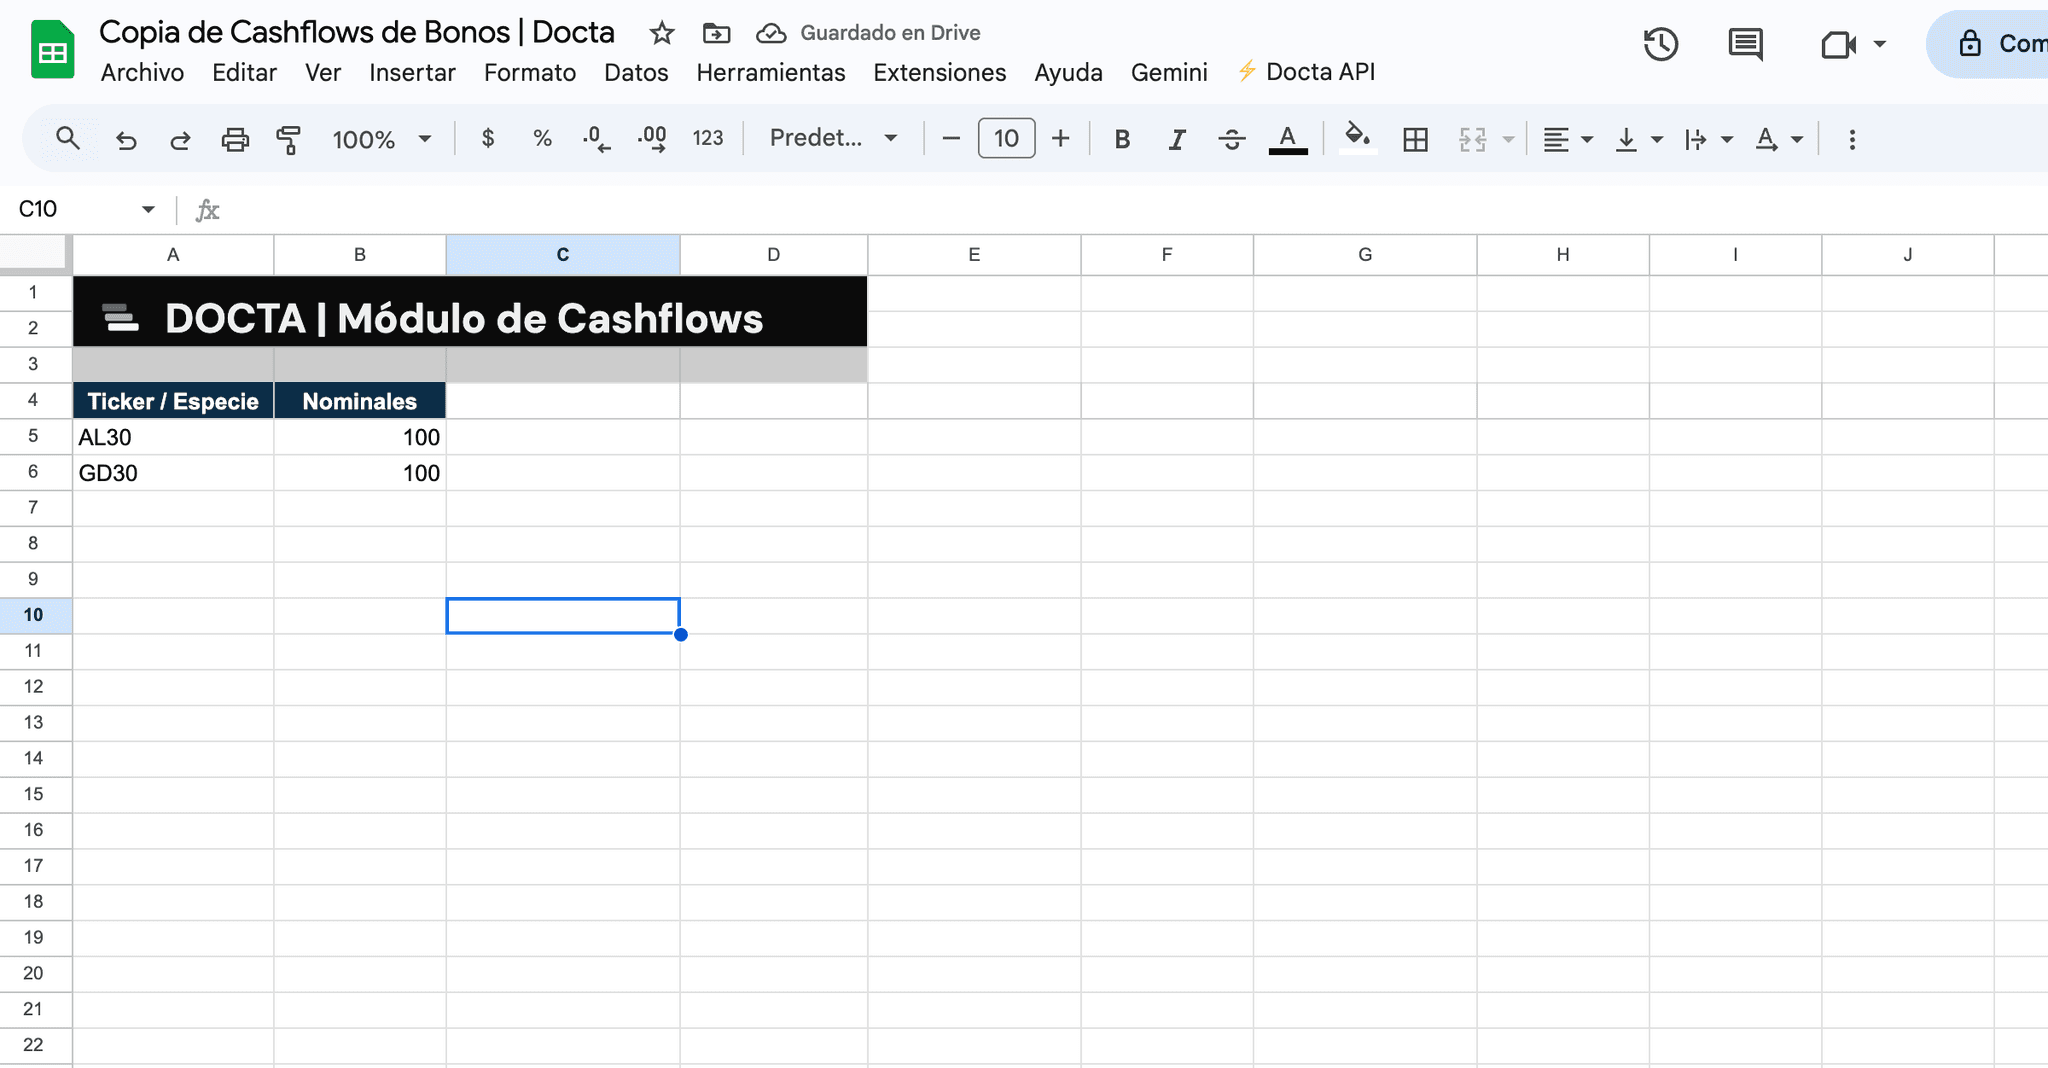This screenshot has height=1068, width=2048.
Task: Open more number formats 123
Action: coord(707,138)
